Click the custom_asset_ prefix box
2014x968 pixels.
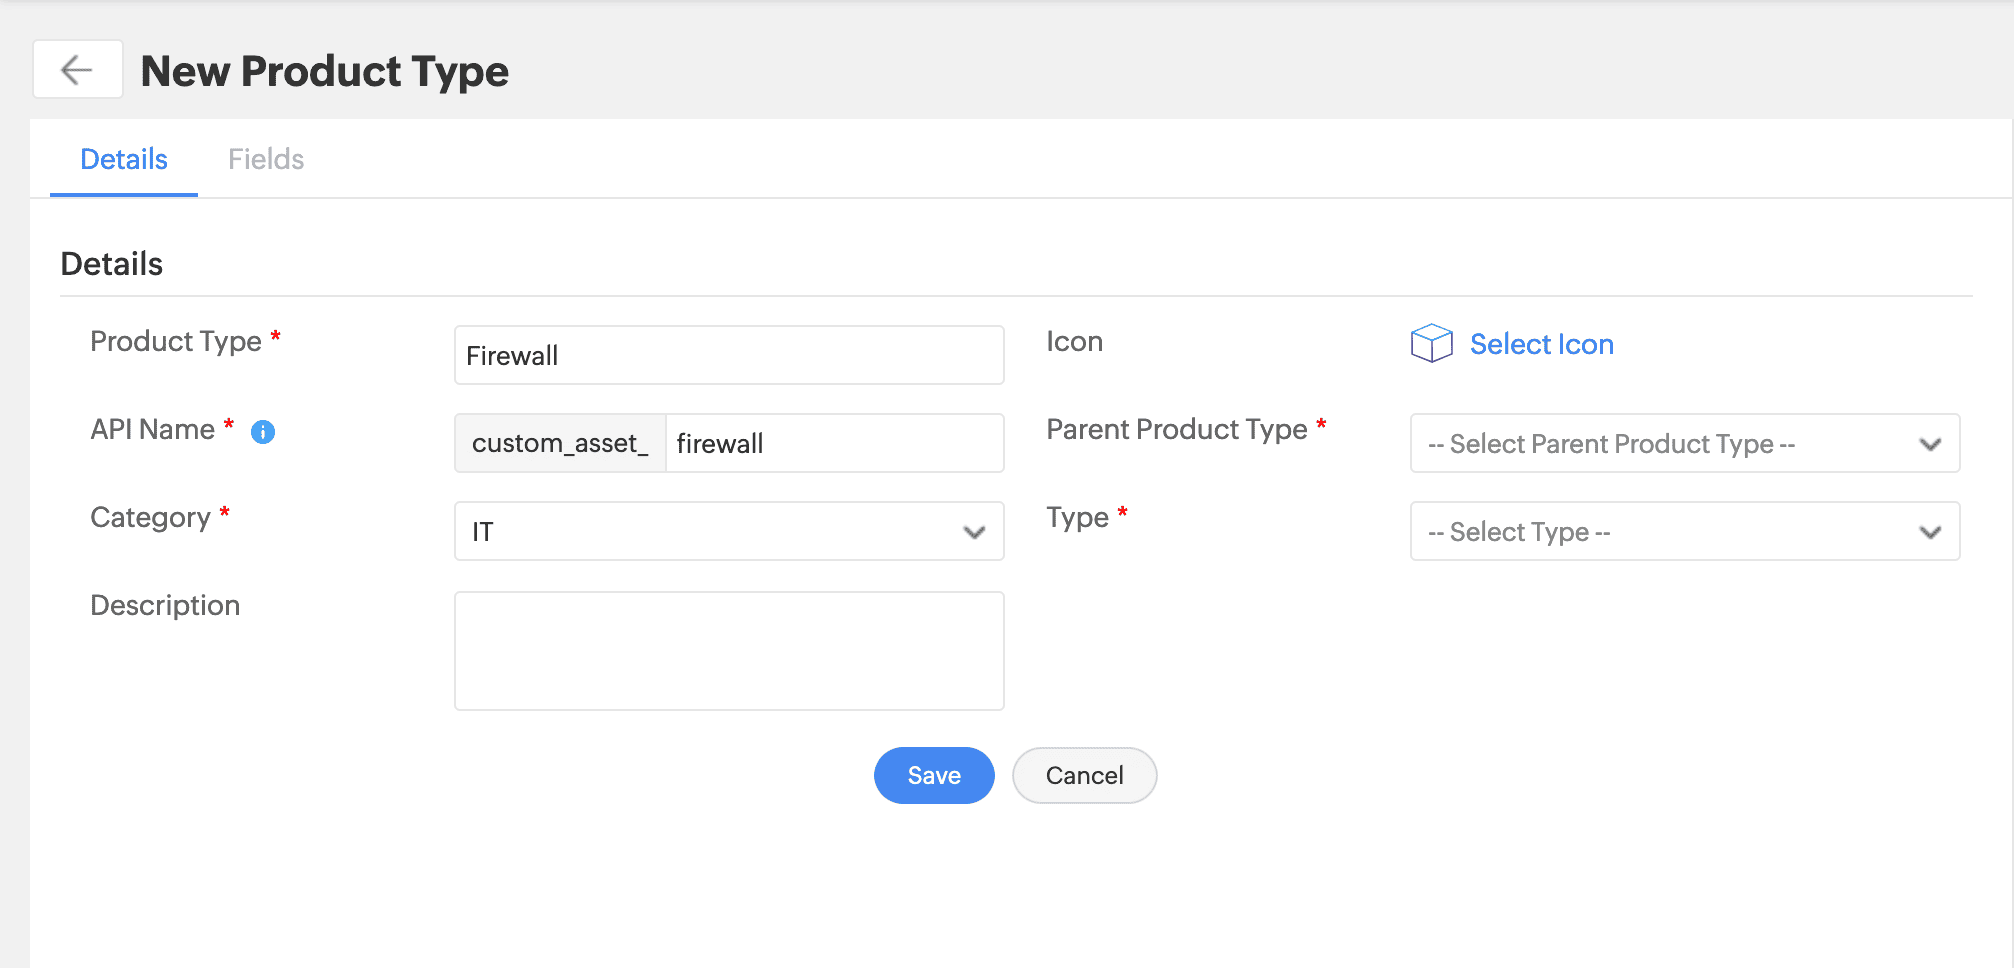pos(560,443)
